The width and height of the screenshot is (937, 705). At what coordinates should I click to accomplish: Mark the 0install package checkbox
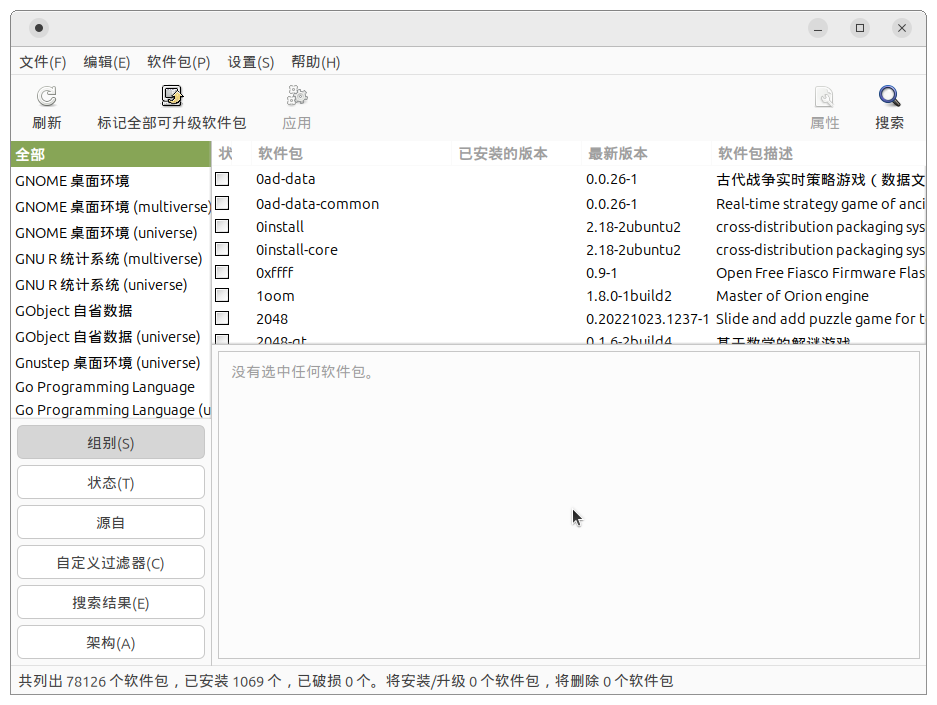(222, 227)
